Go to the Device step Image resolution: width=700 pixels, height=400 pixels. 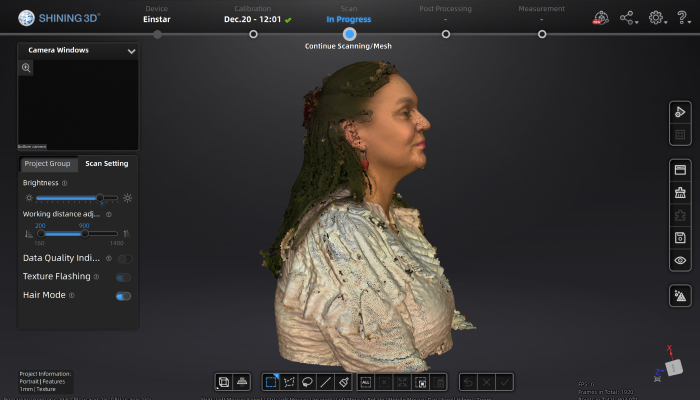[x=157, y=34]
